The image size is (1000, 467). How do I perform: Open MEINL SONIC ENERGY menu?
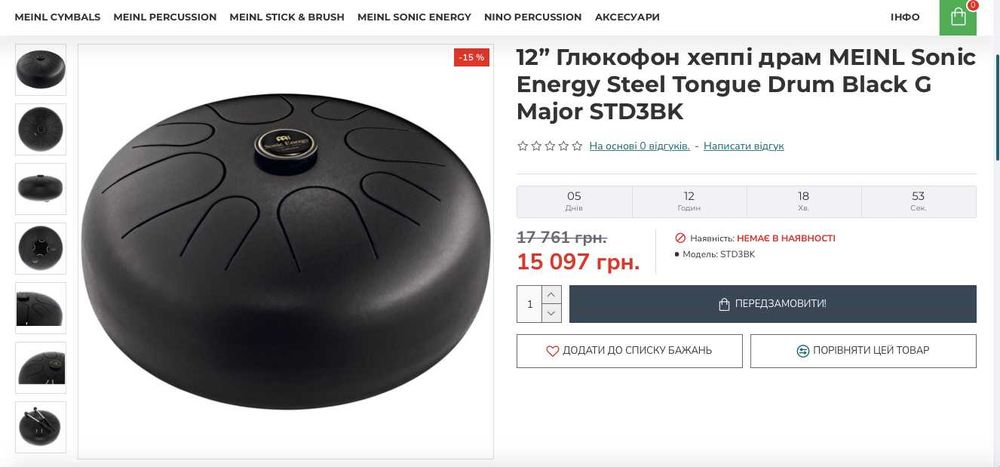coord(414,17)
